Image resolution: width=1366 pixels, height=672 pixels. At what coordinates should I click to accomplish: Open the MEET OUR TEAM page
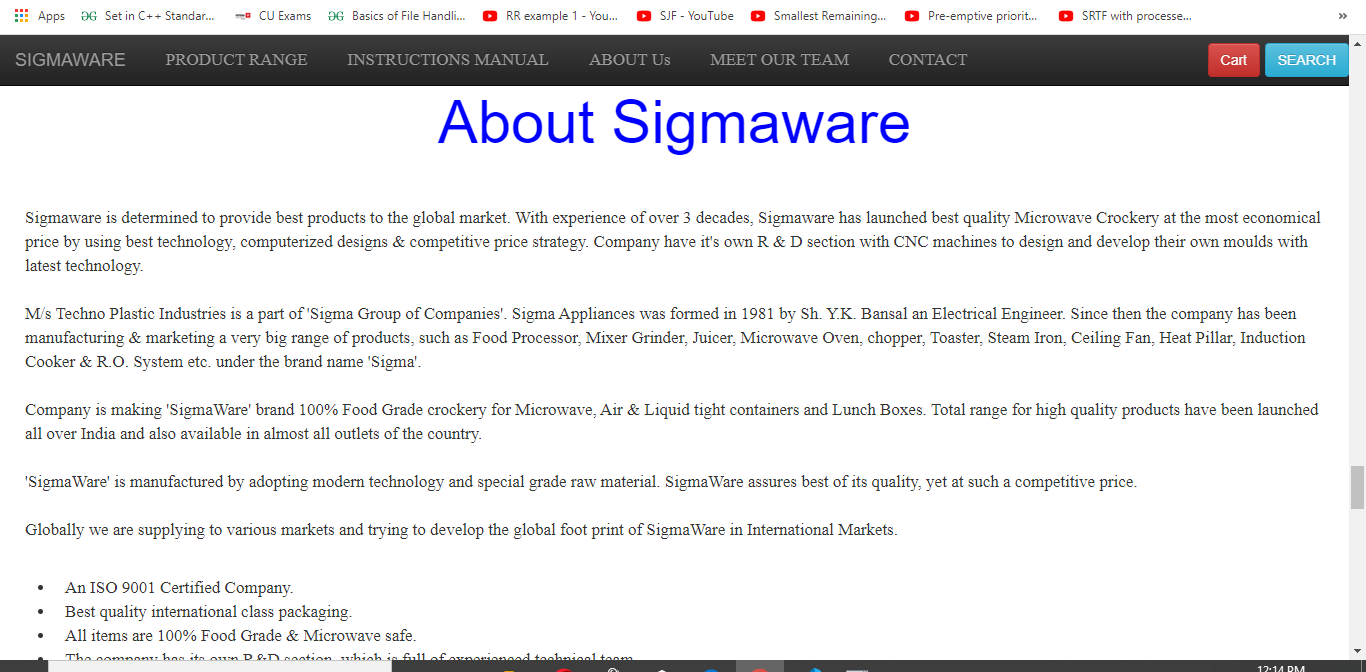click(779, 60)
